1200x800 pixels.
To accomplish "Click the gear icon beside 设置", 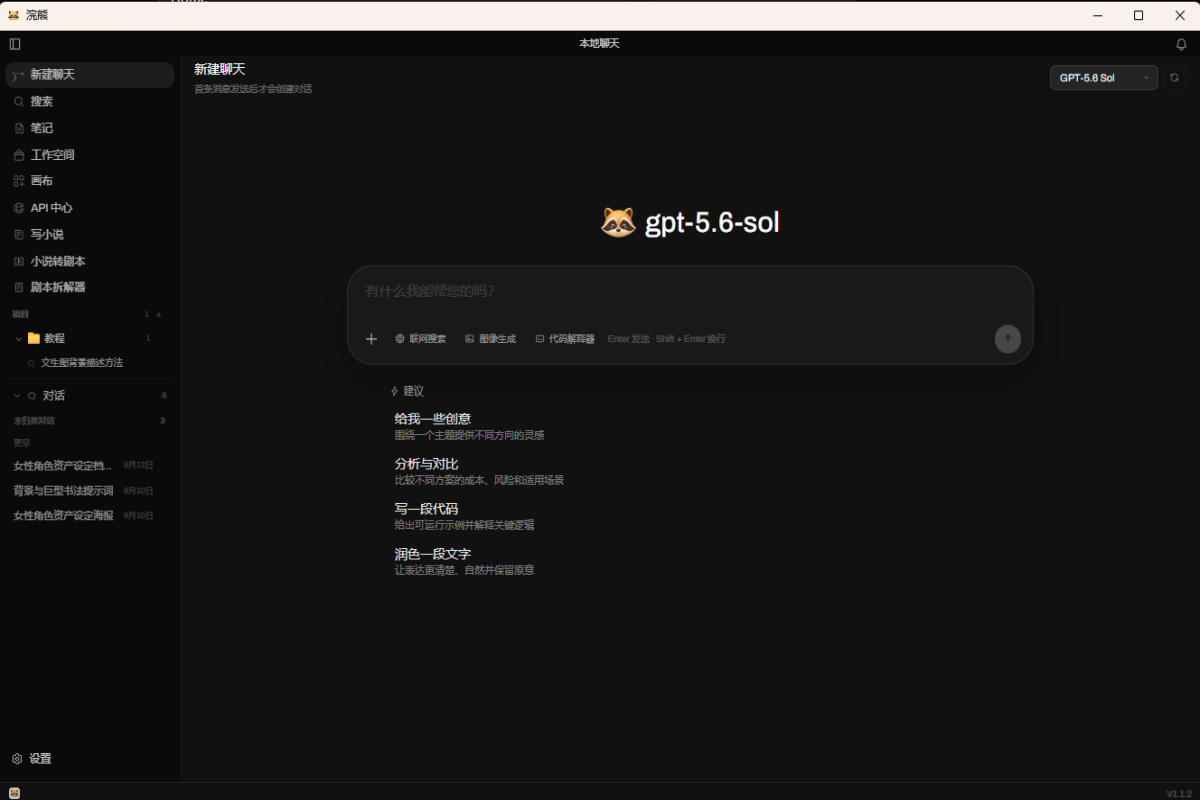I will pyautogui.click(x=17, y=759).
